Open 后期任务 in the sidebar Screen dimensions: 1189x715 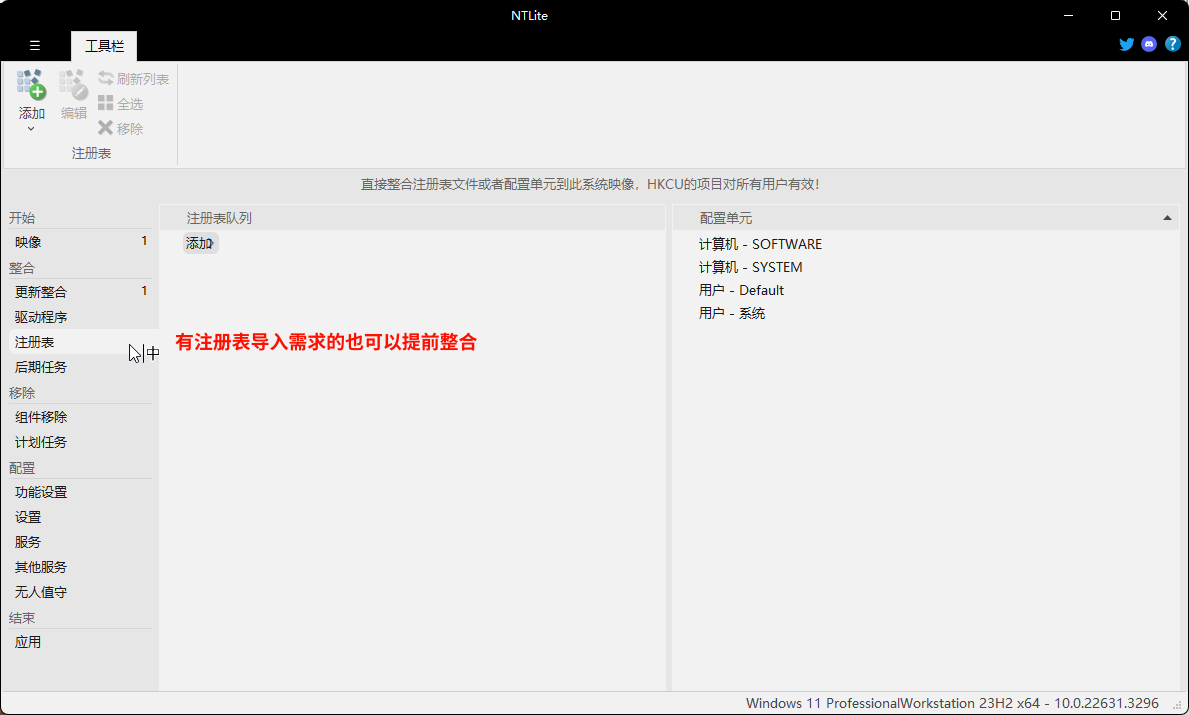[x=80, y=367]
